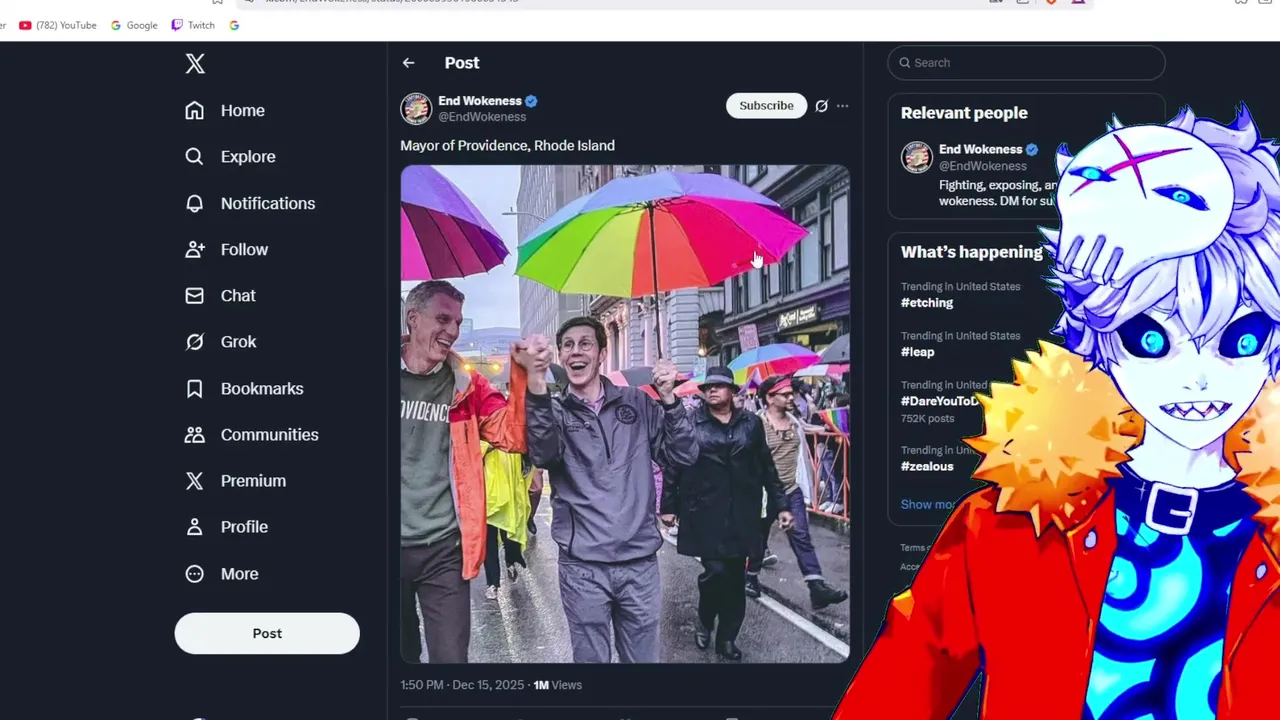Open the #zealous trending topic
Viewport: 1280px width, 720px height.
point(927,466)
